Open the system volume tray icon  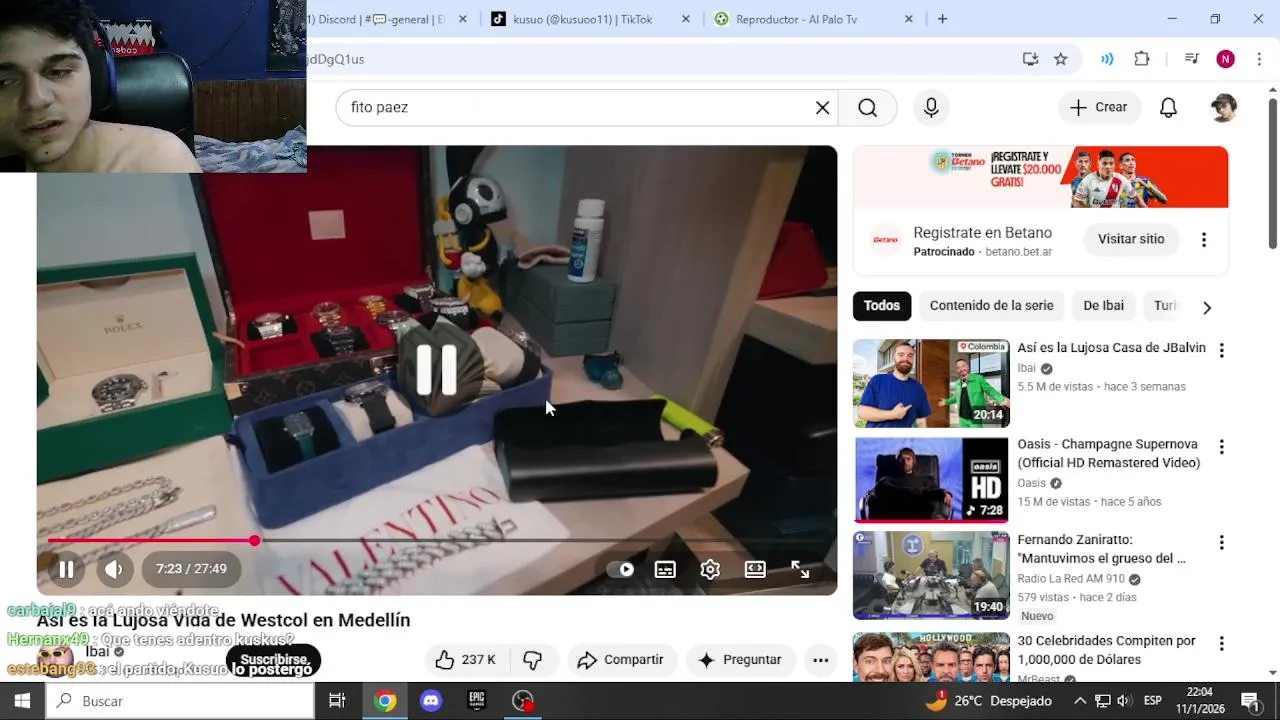[x=1123, y=701]
